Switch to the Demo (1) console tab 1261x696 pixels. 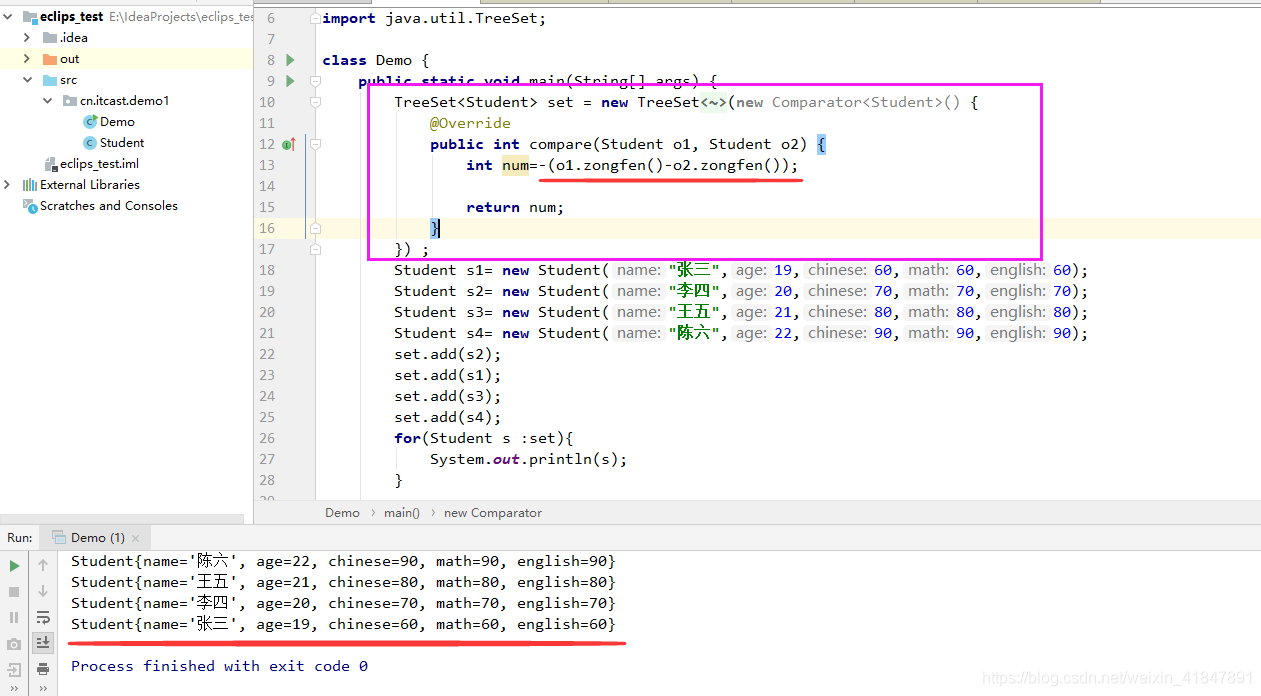[x=95, y=536]
